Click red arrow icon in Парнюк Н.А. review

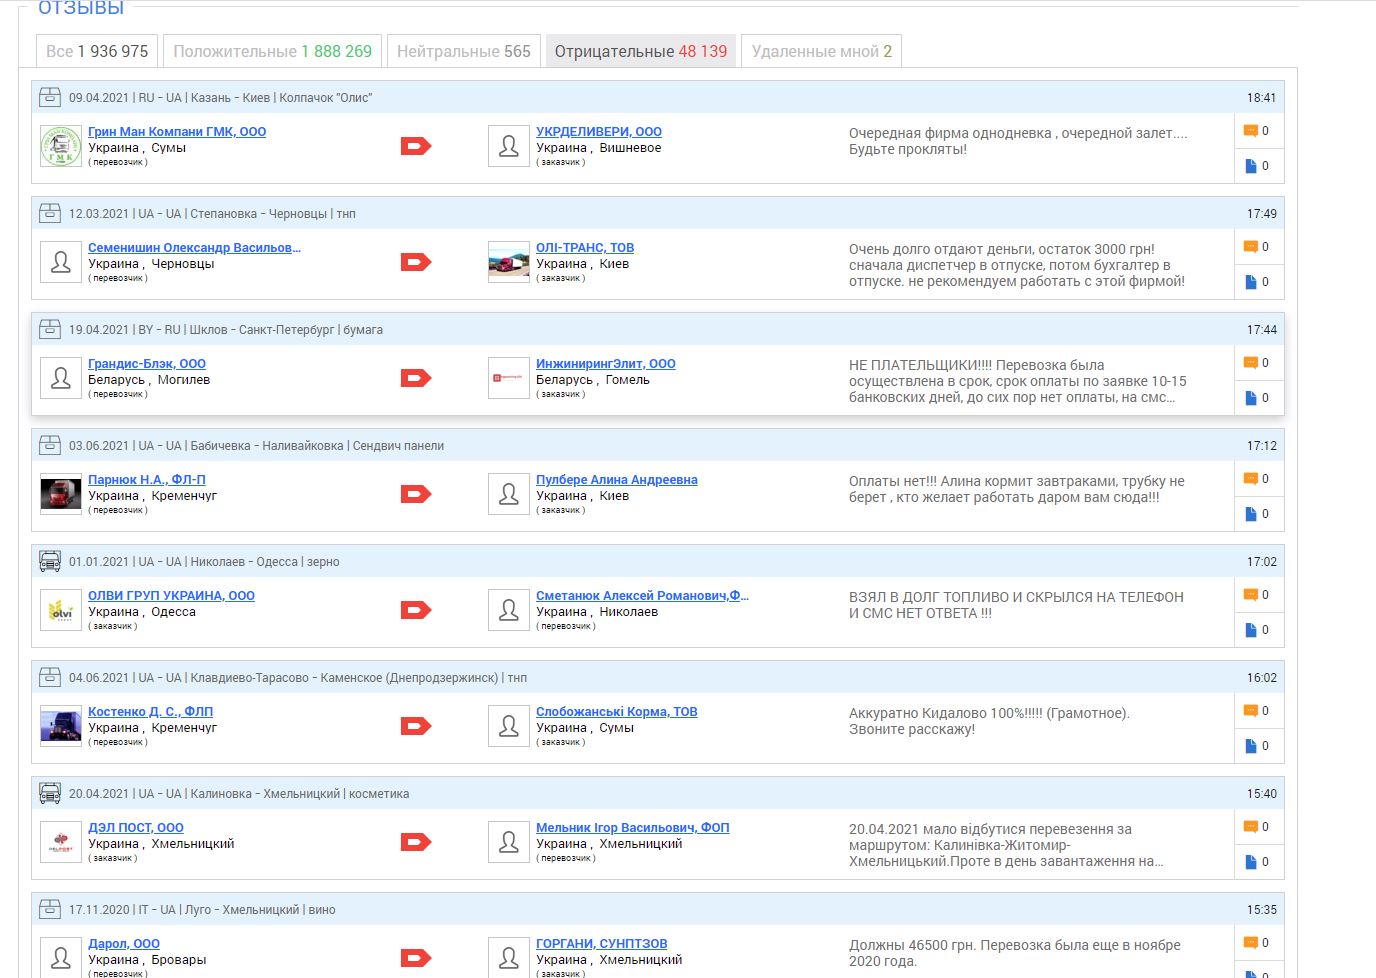click(x=415, y=494)
